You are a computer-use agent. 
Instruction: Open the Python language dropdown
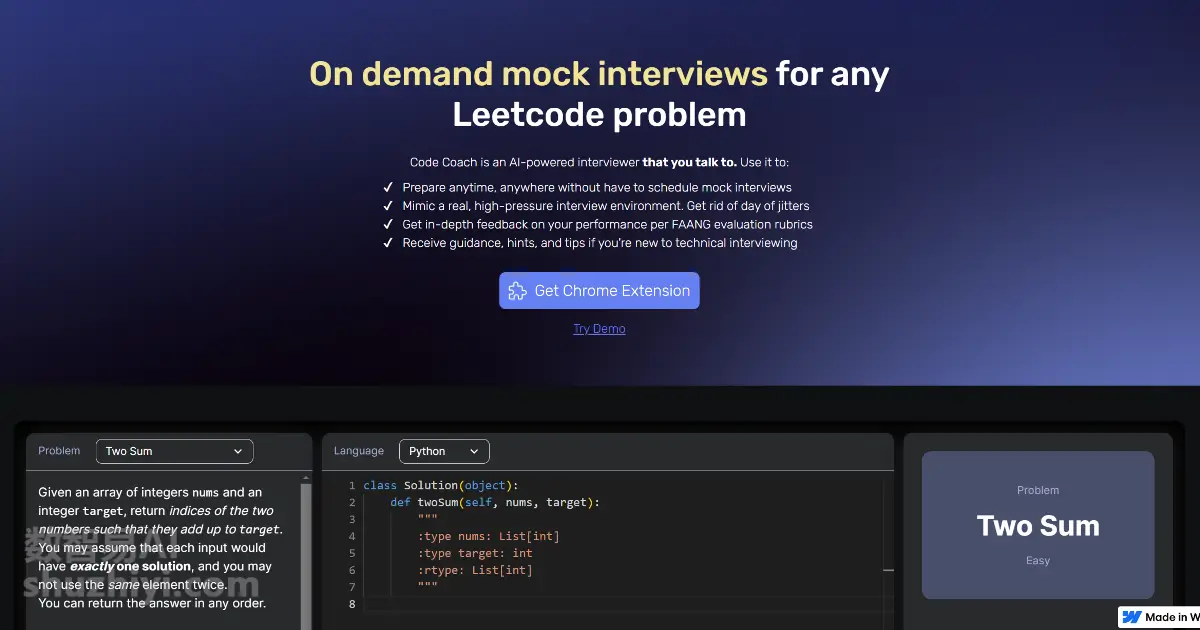(444, 451)
